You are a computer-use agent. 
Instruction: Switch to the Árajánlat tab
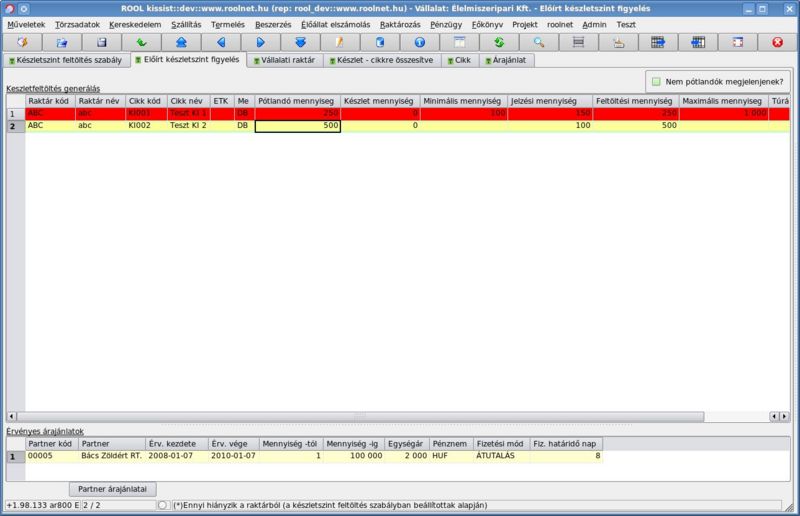tap(509, 60)
